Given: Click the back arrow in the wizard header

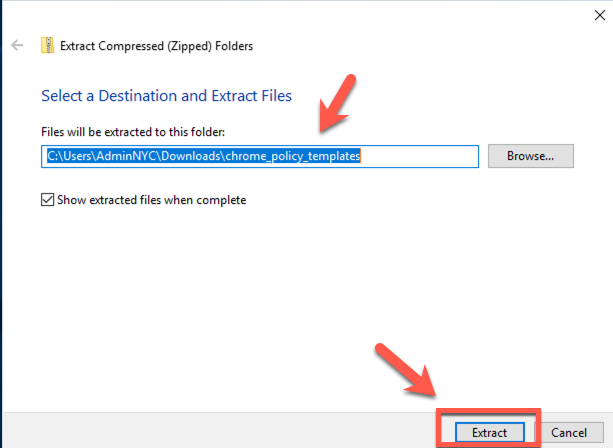Looking at the screenshot, I should tap(17, 45).
